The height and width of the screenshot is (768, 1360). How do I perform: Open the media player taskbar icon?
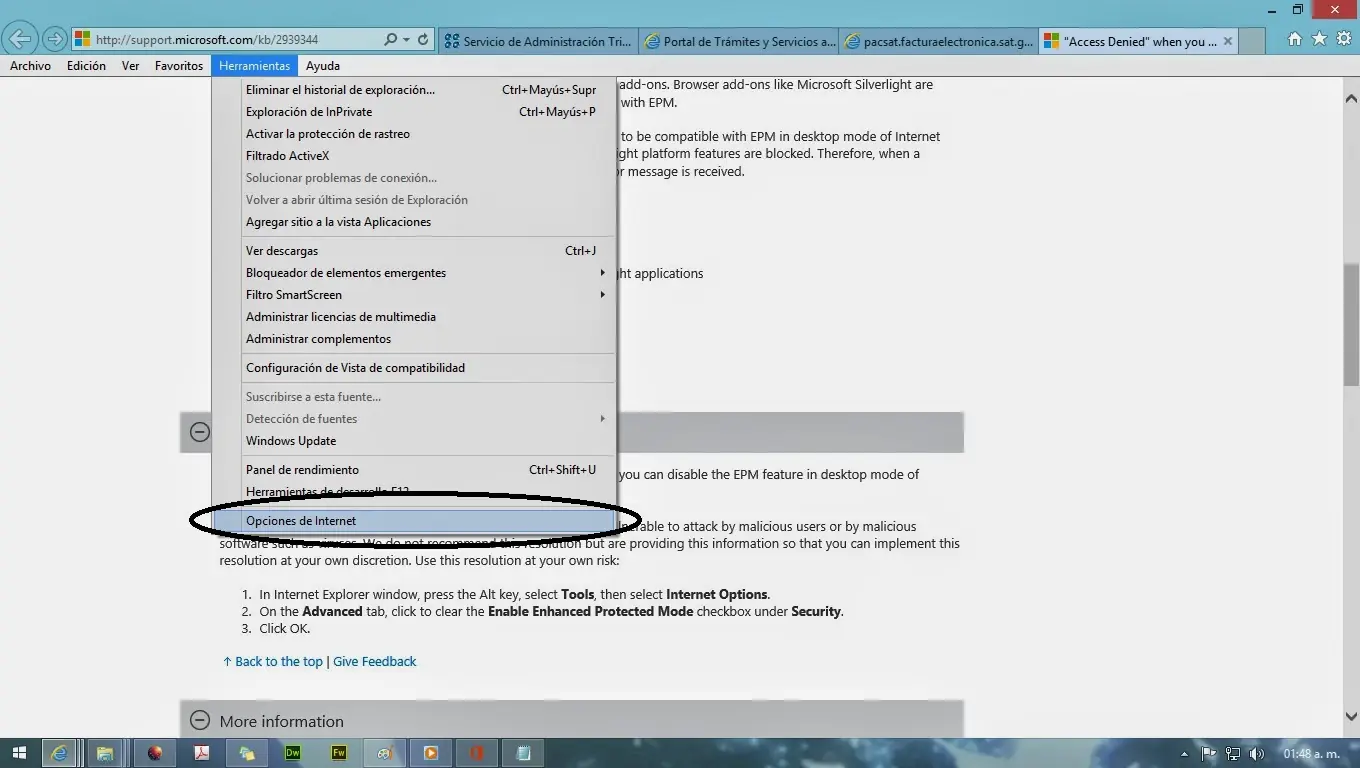pyautogui.click(x=431, y=753)
